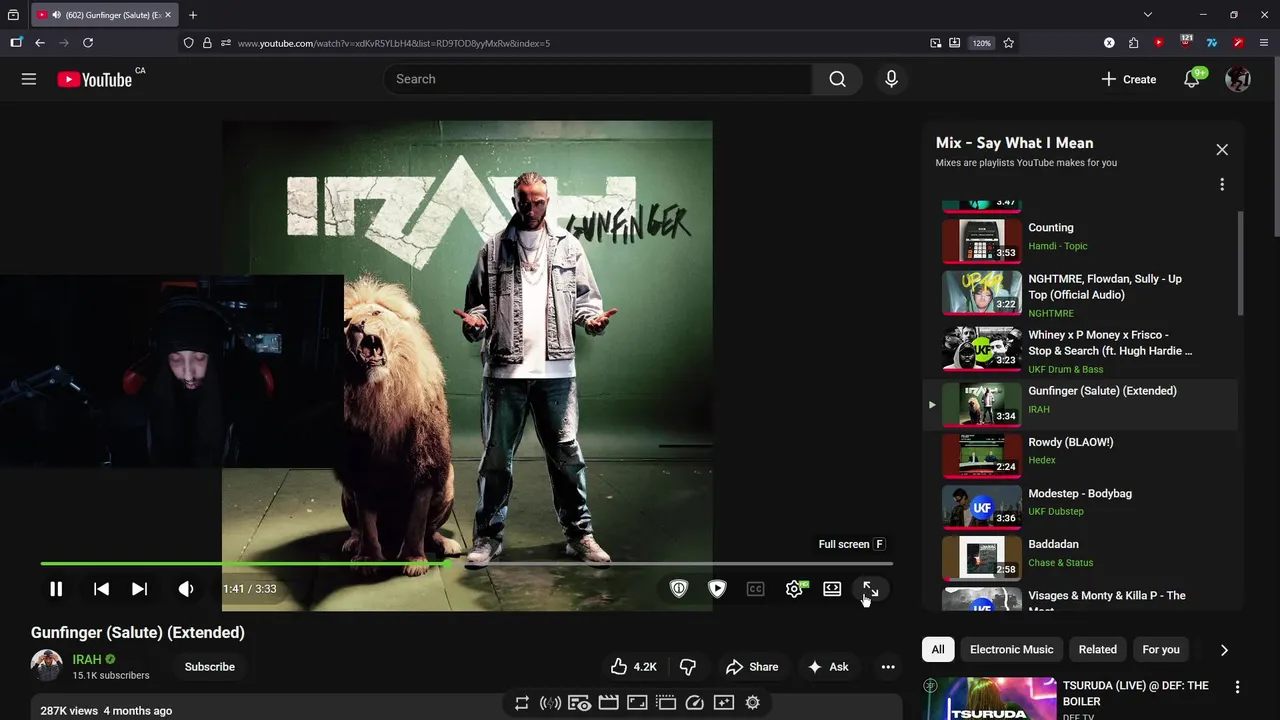Viewport: 1280px width, 720px height.
Task: Enter full screen mode
Action: point(870,589)
